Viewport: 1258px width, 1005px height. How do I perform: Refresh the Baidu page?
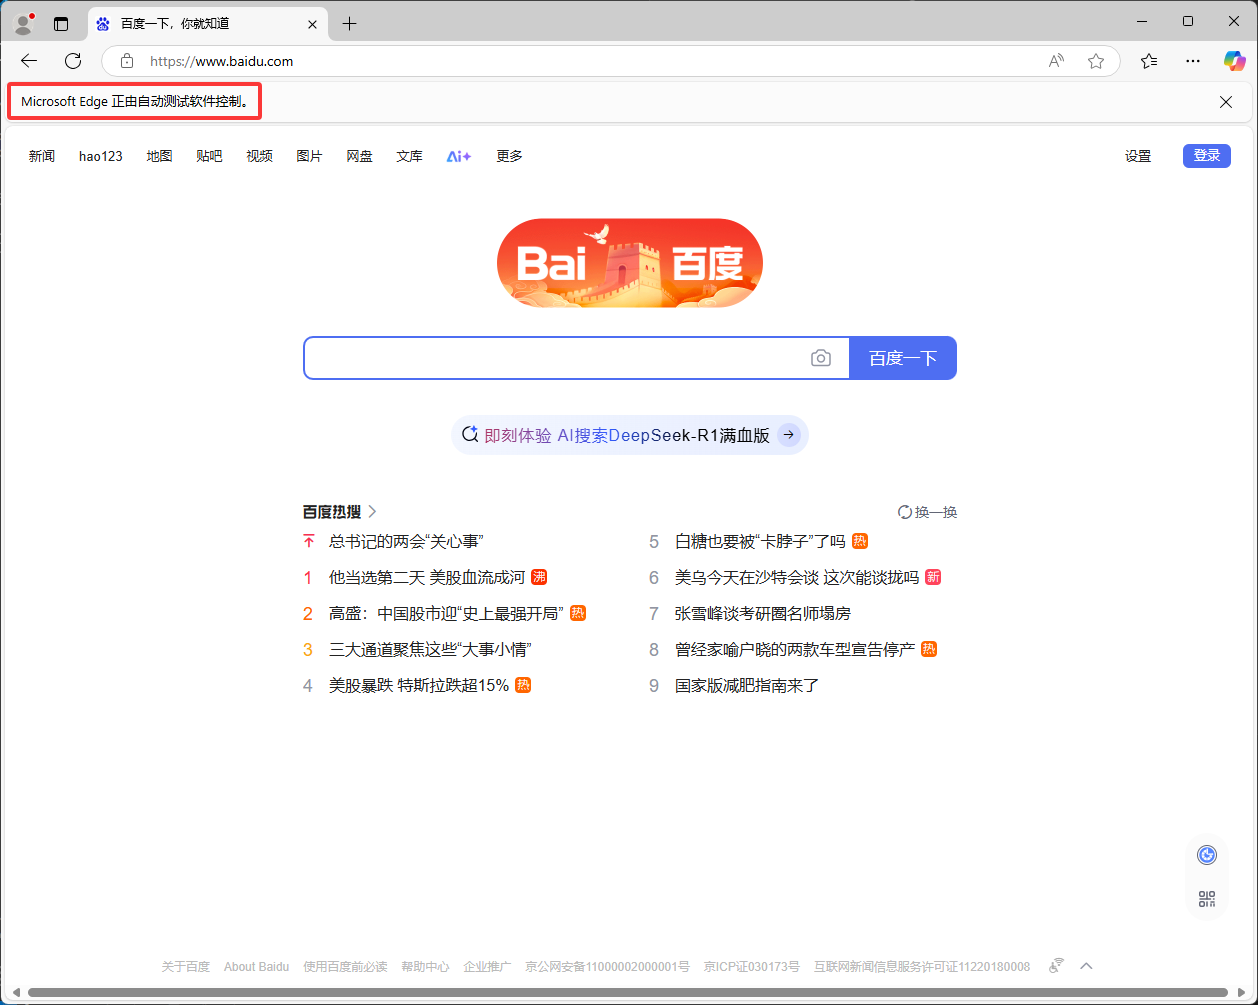[x=73, y=61]
